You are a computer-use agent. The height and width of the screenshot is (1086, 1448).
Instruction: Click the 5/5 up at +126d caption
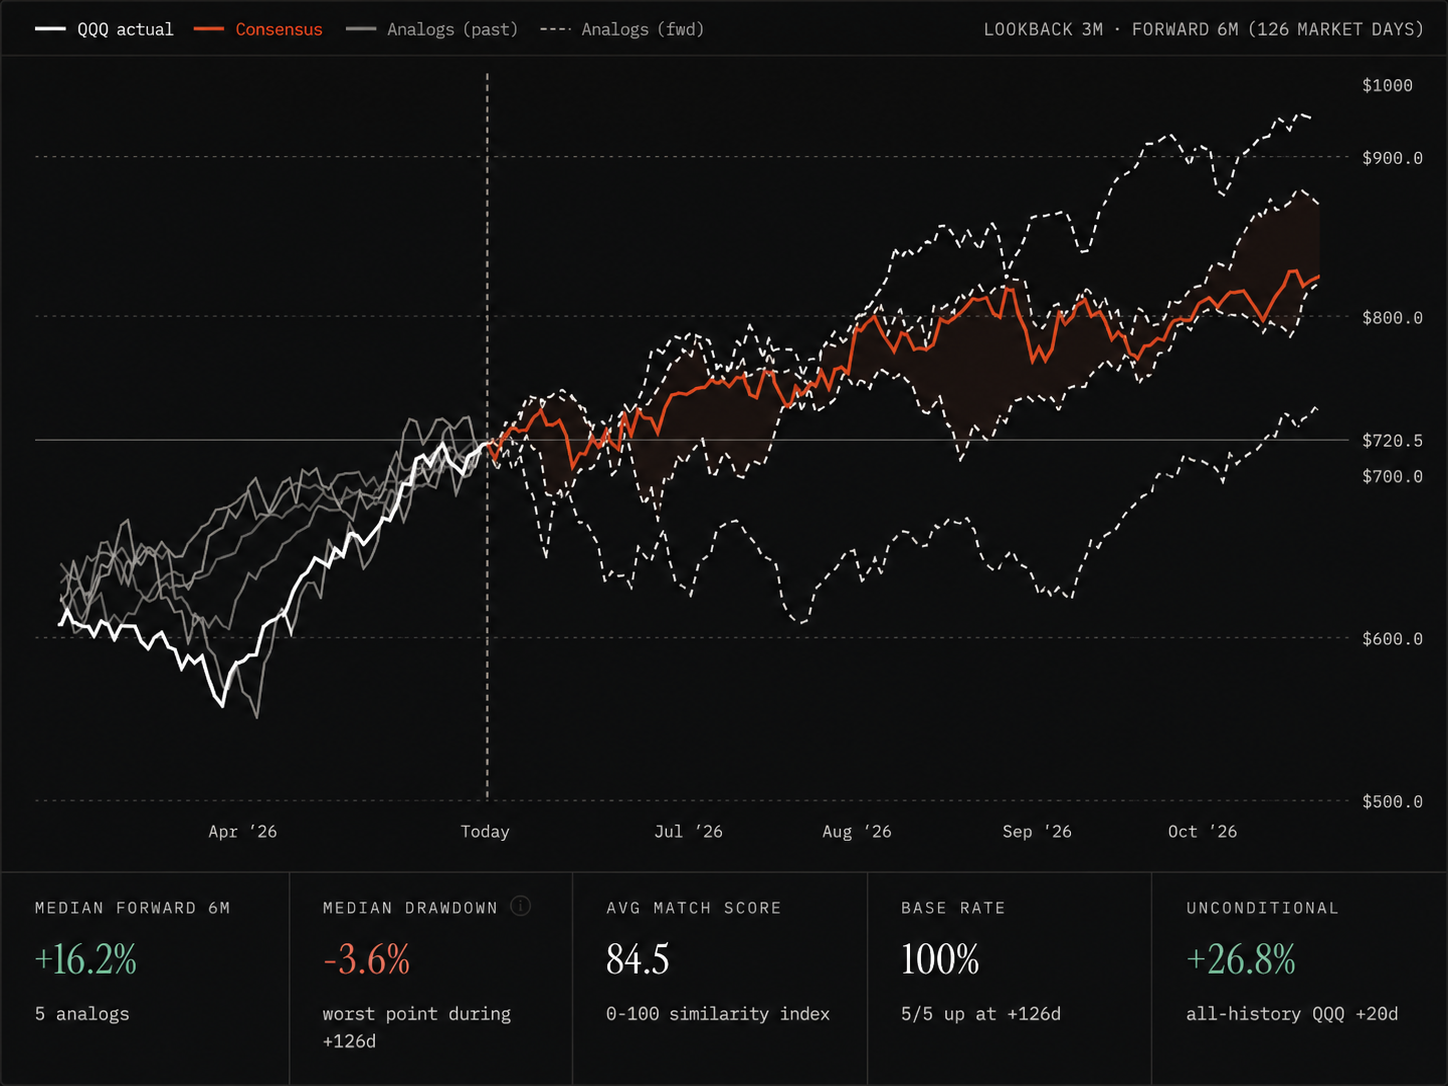pyautogui.click(x=981, y=1014)
